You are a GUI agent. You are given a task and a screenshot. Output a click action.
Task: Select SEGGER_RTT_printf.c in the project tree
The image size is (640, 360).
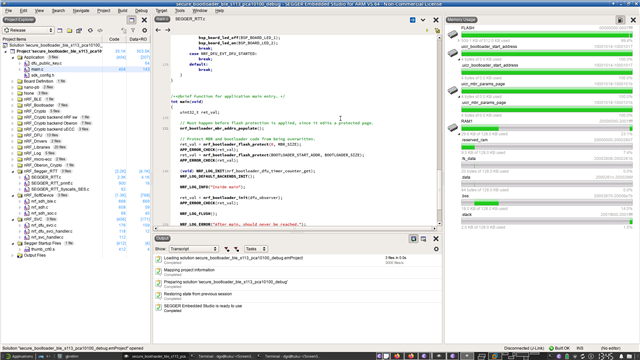coord(52,183)
